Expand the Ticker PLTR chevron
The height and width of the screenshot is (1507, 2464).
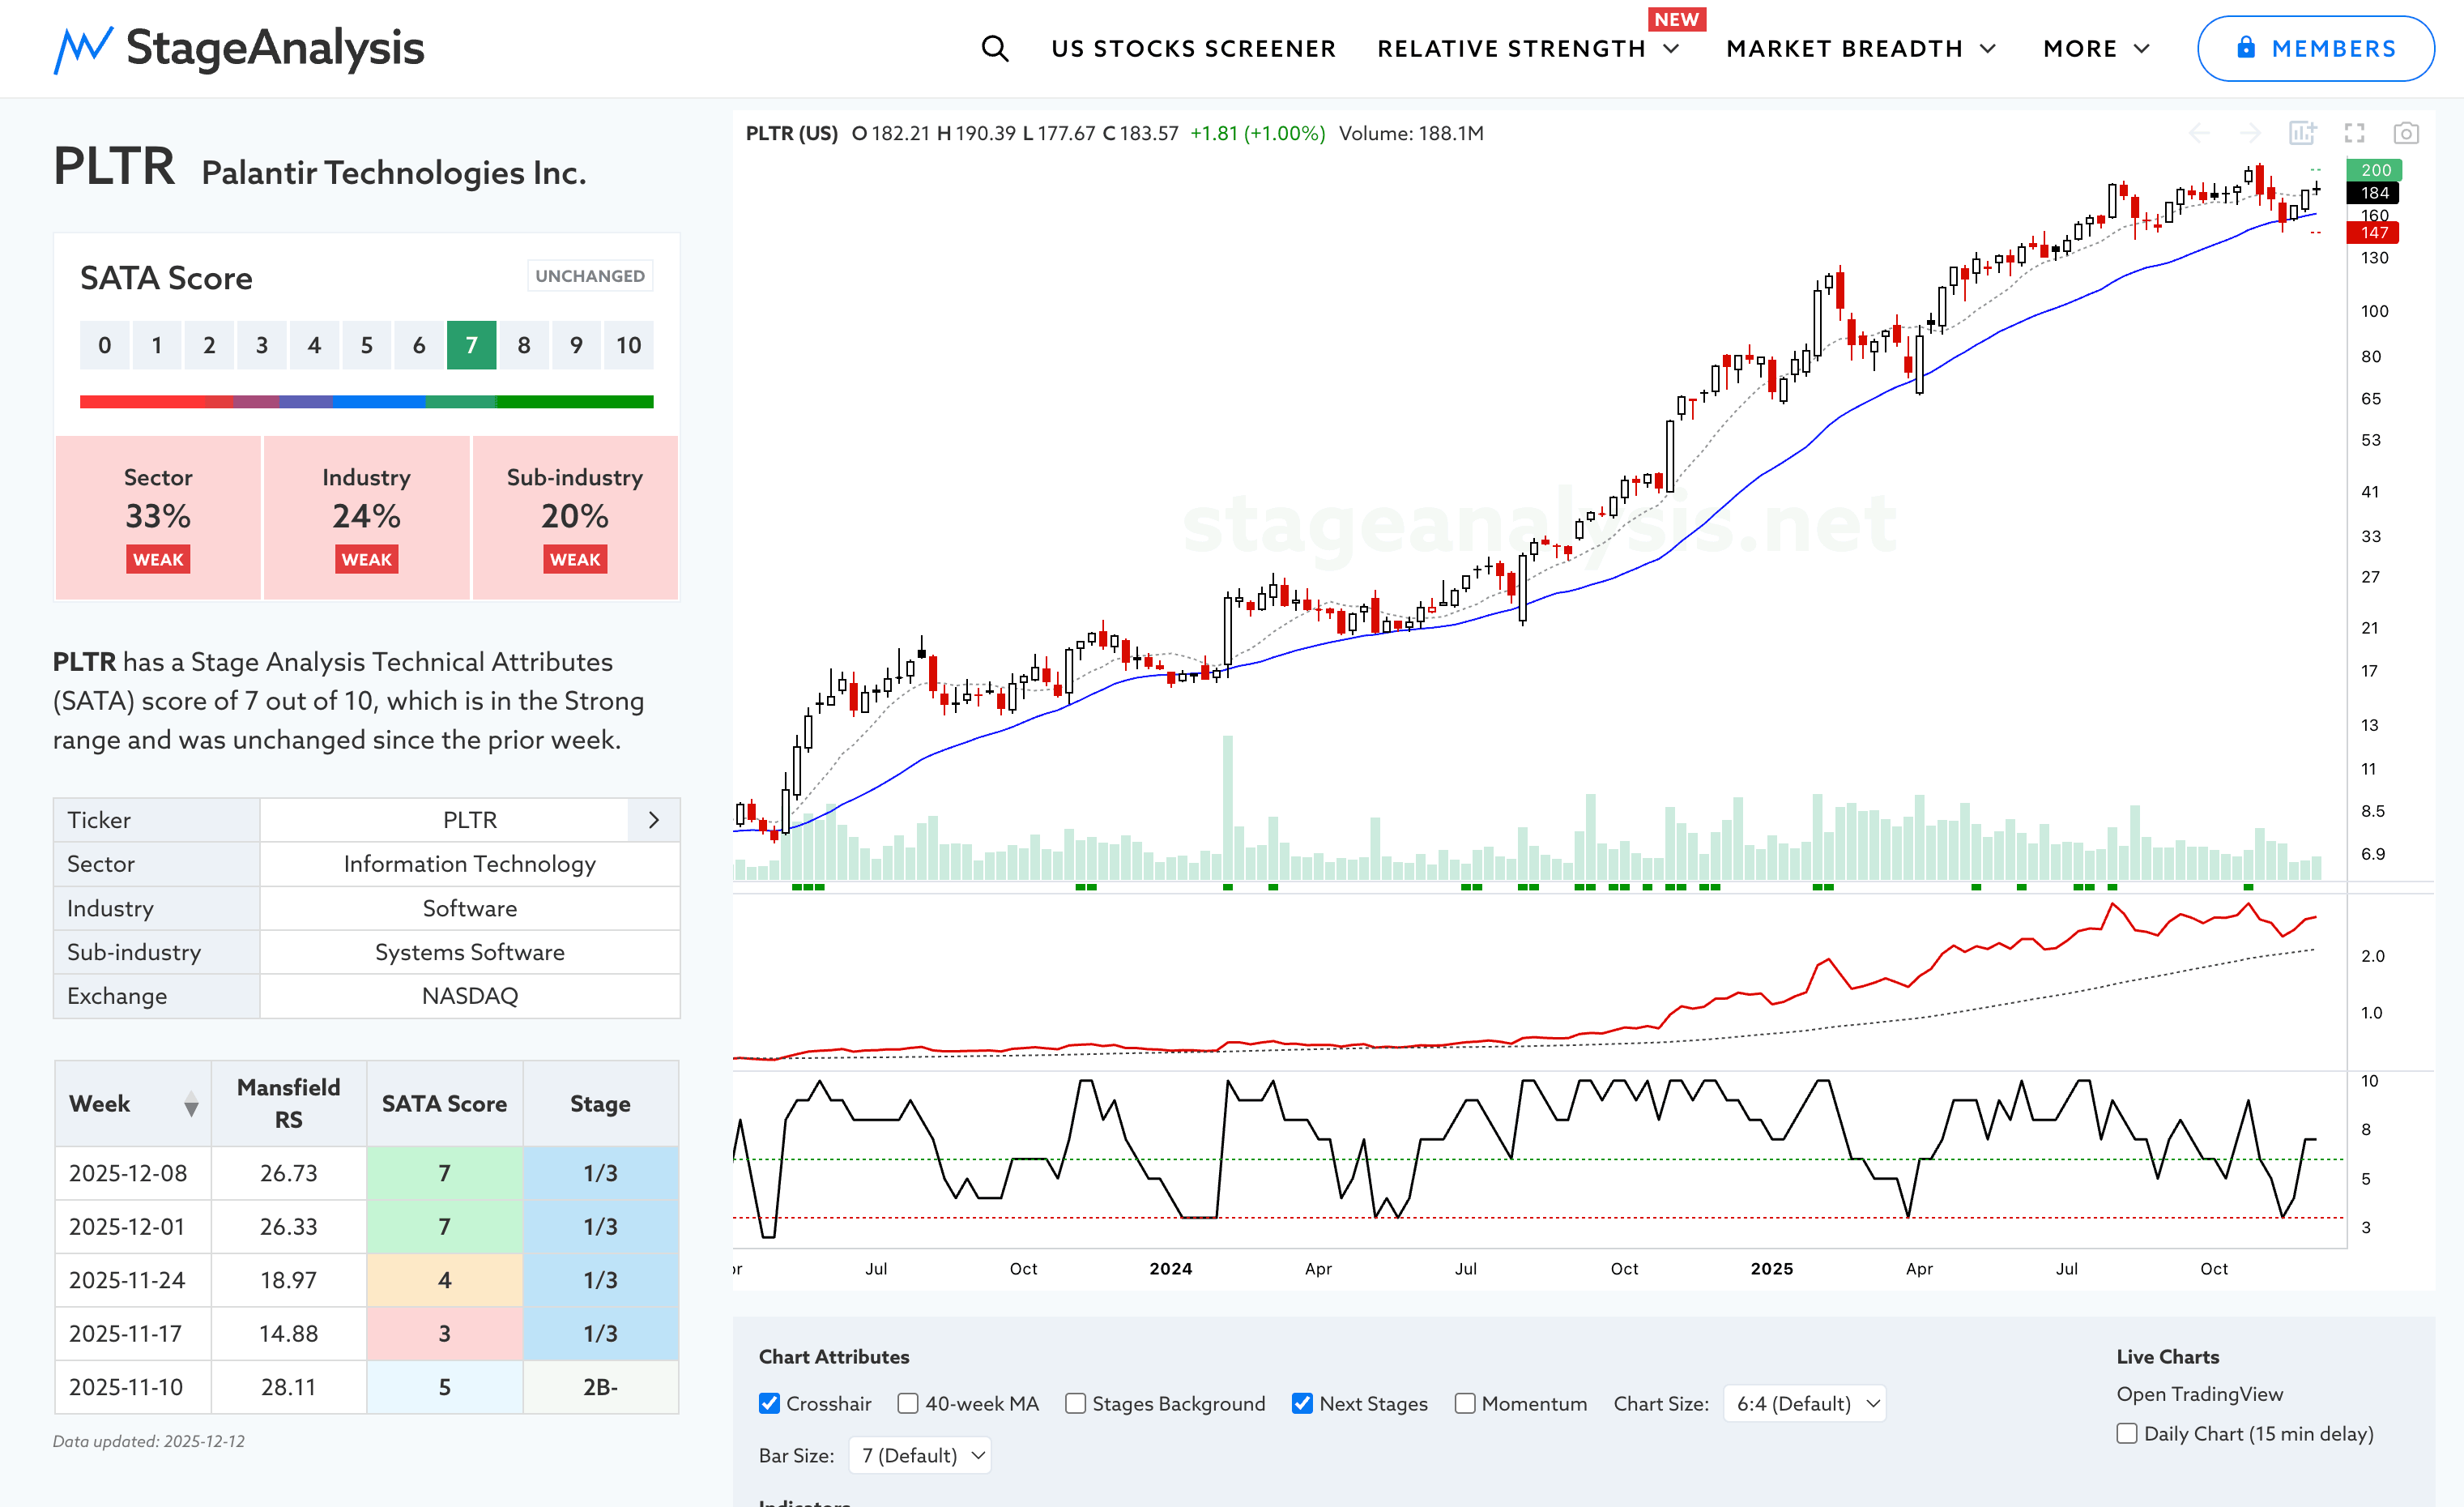point(653,820)
